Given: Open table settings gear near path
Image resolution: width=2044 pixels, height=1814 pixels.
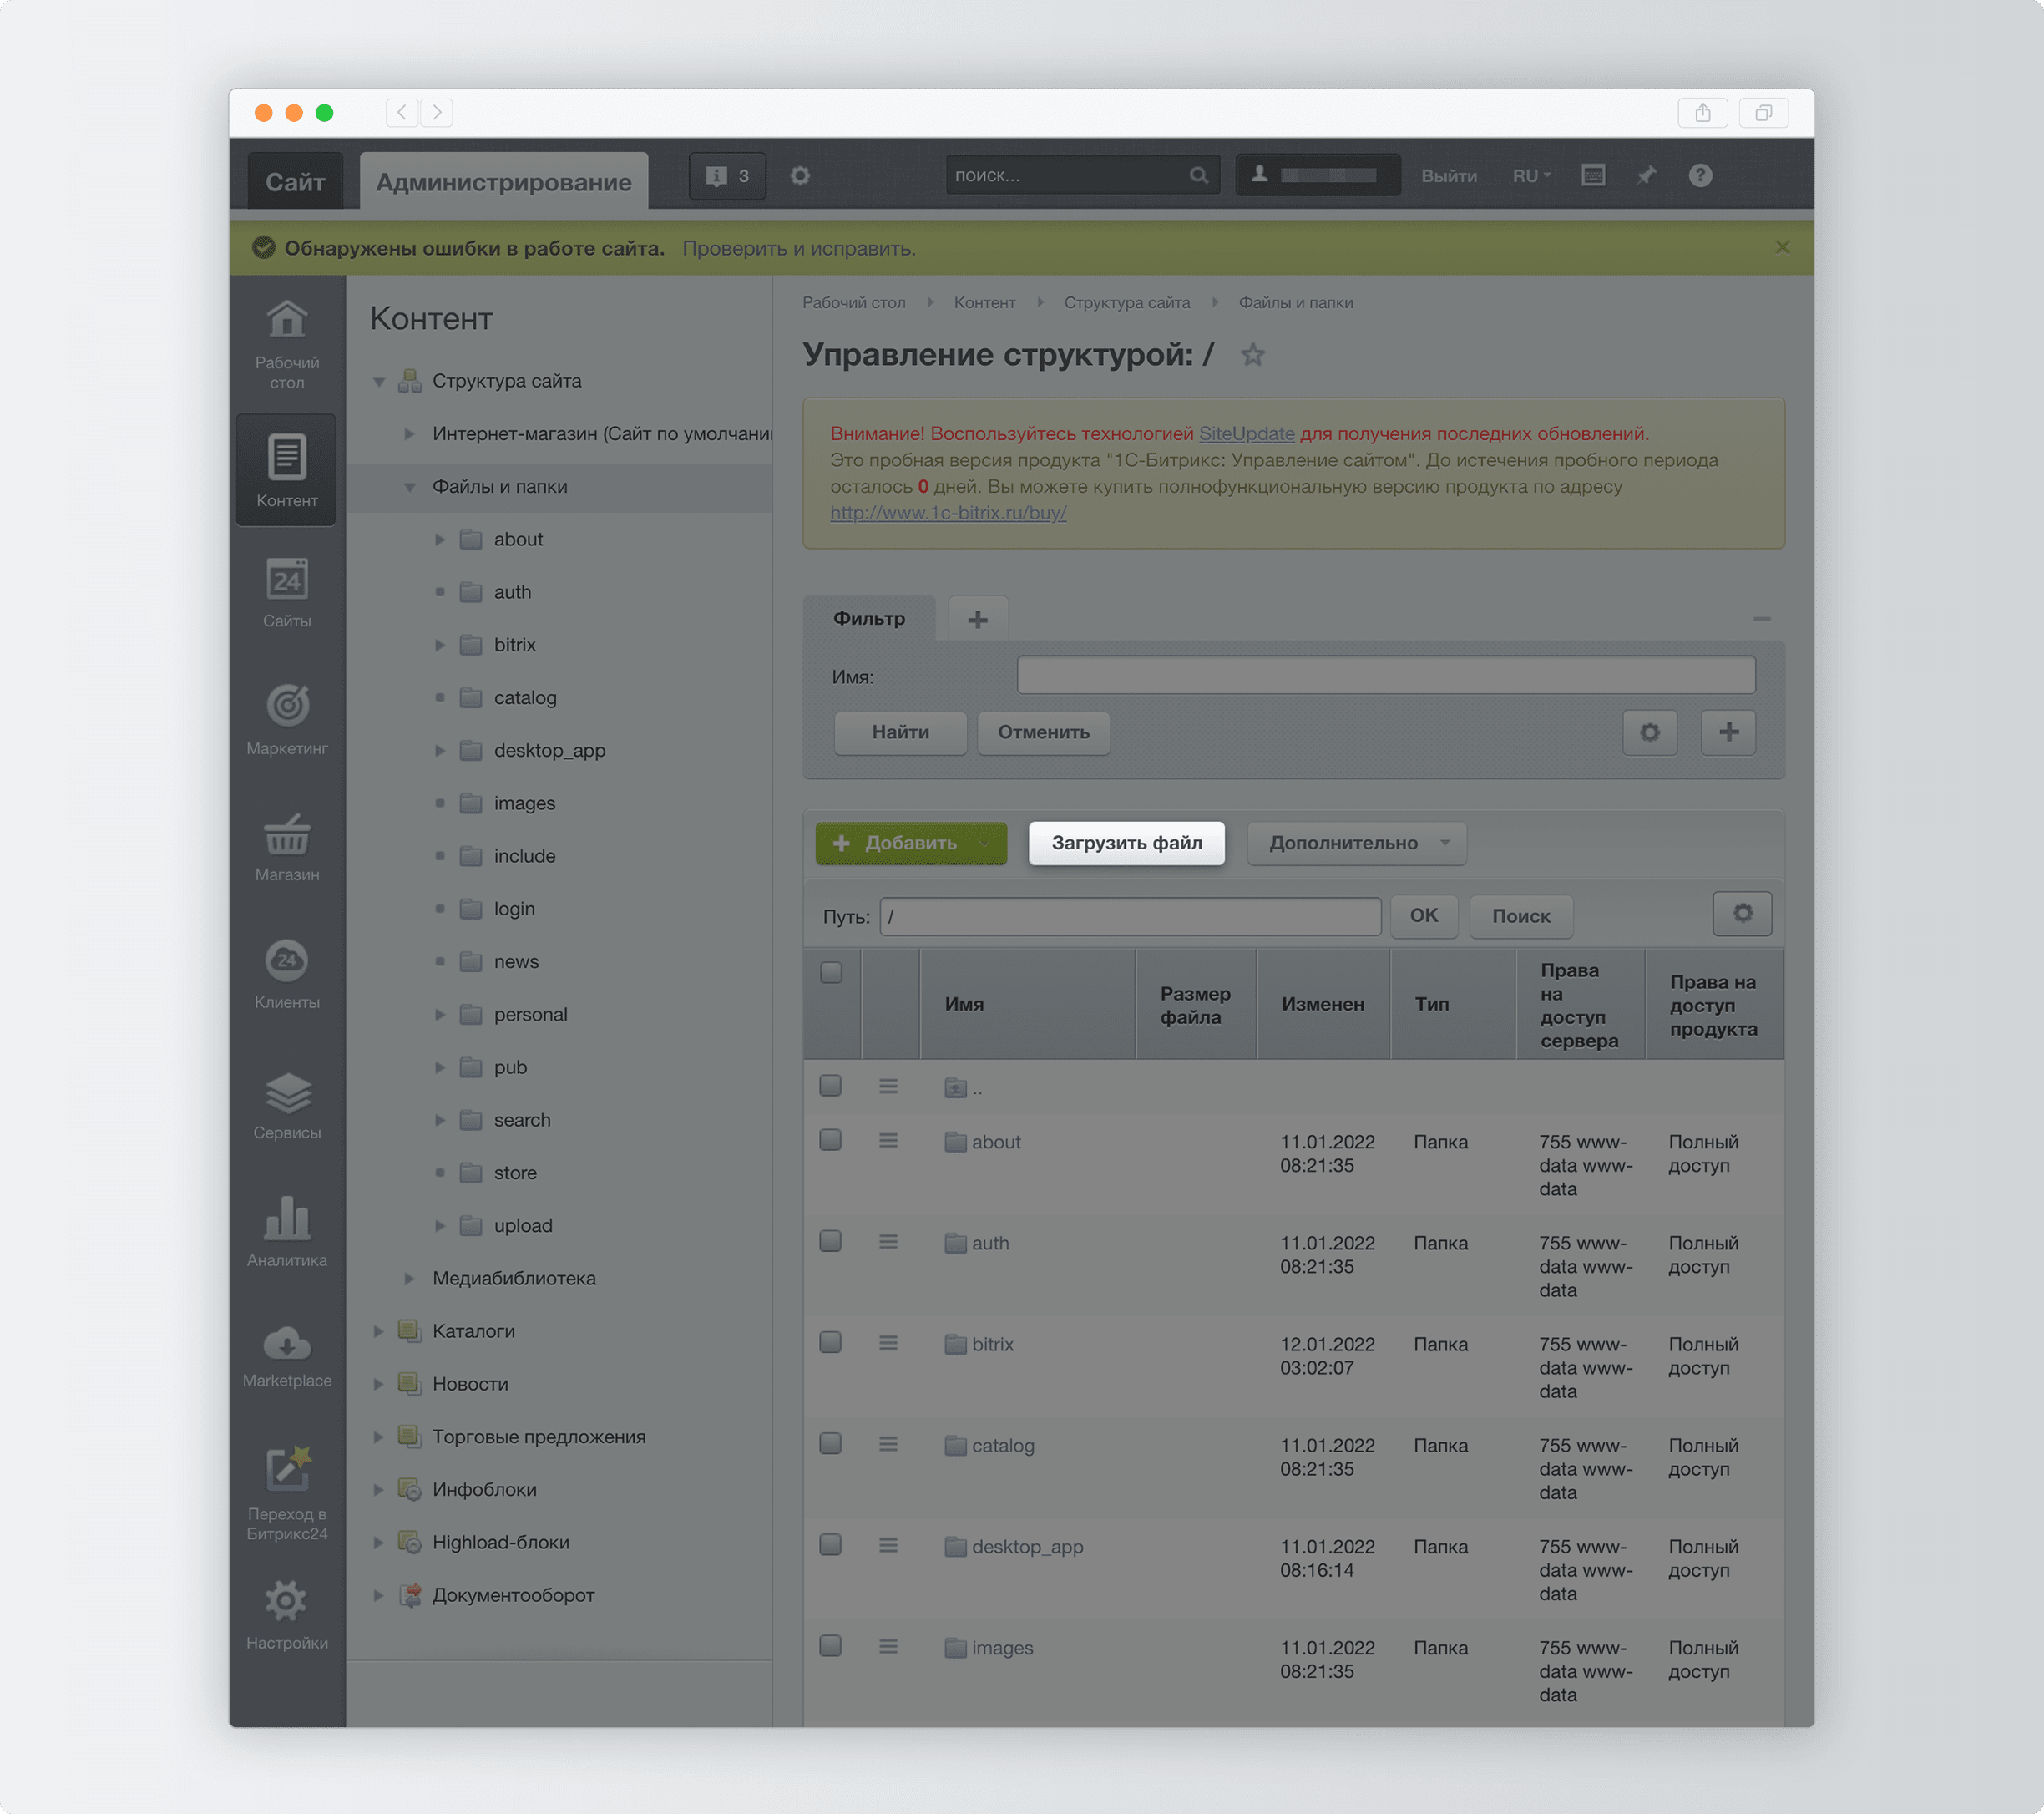Looking at the screenshot, I should click(x=1742, y=914).
